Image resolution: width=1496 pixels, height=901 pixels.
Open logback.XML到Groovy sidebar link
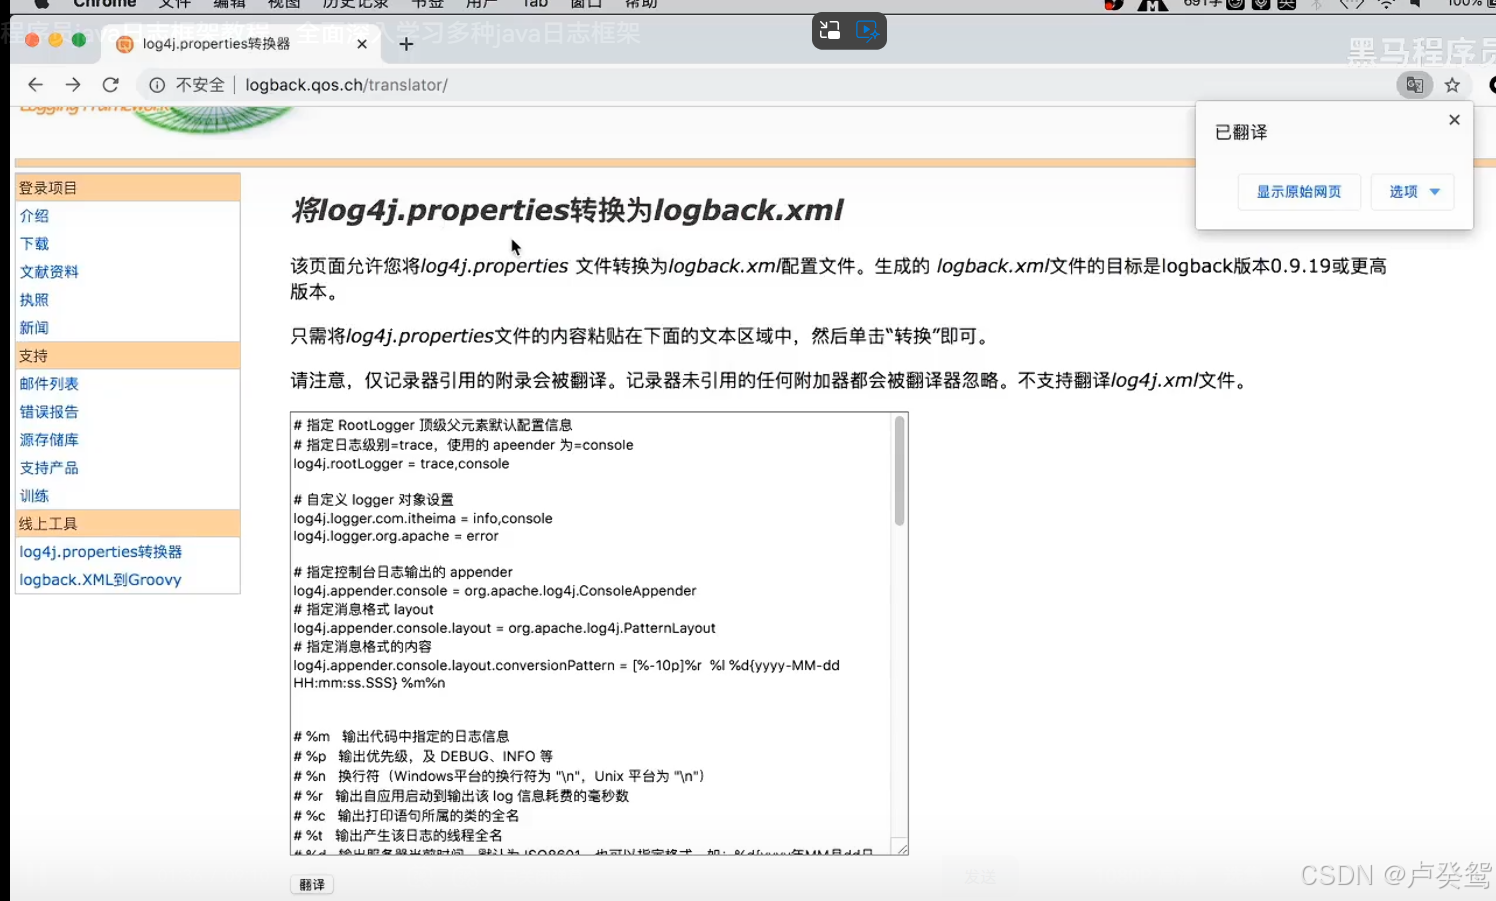coord(100,580)
